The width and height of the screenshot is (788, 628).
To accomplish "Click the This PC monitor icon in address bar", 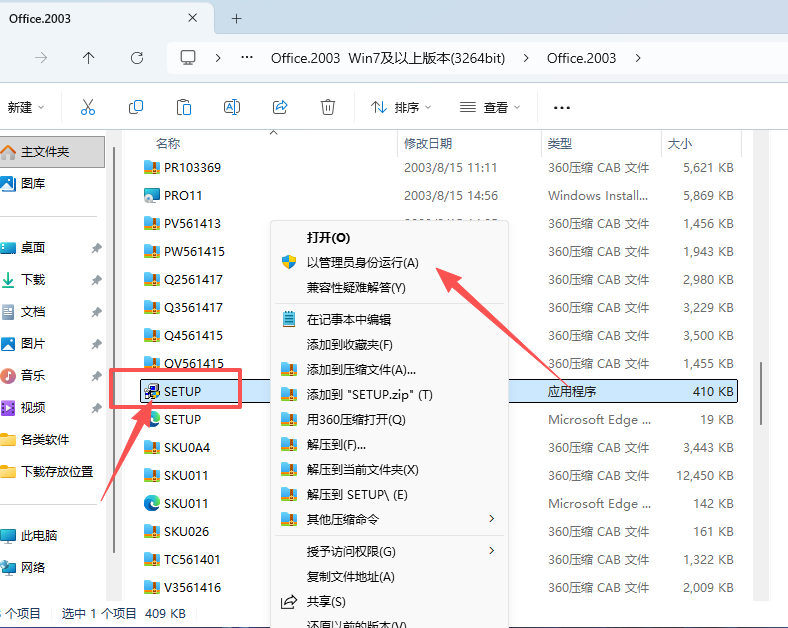I will 188,58.
